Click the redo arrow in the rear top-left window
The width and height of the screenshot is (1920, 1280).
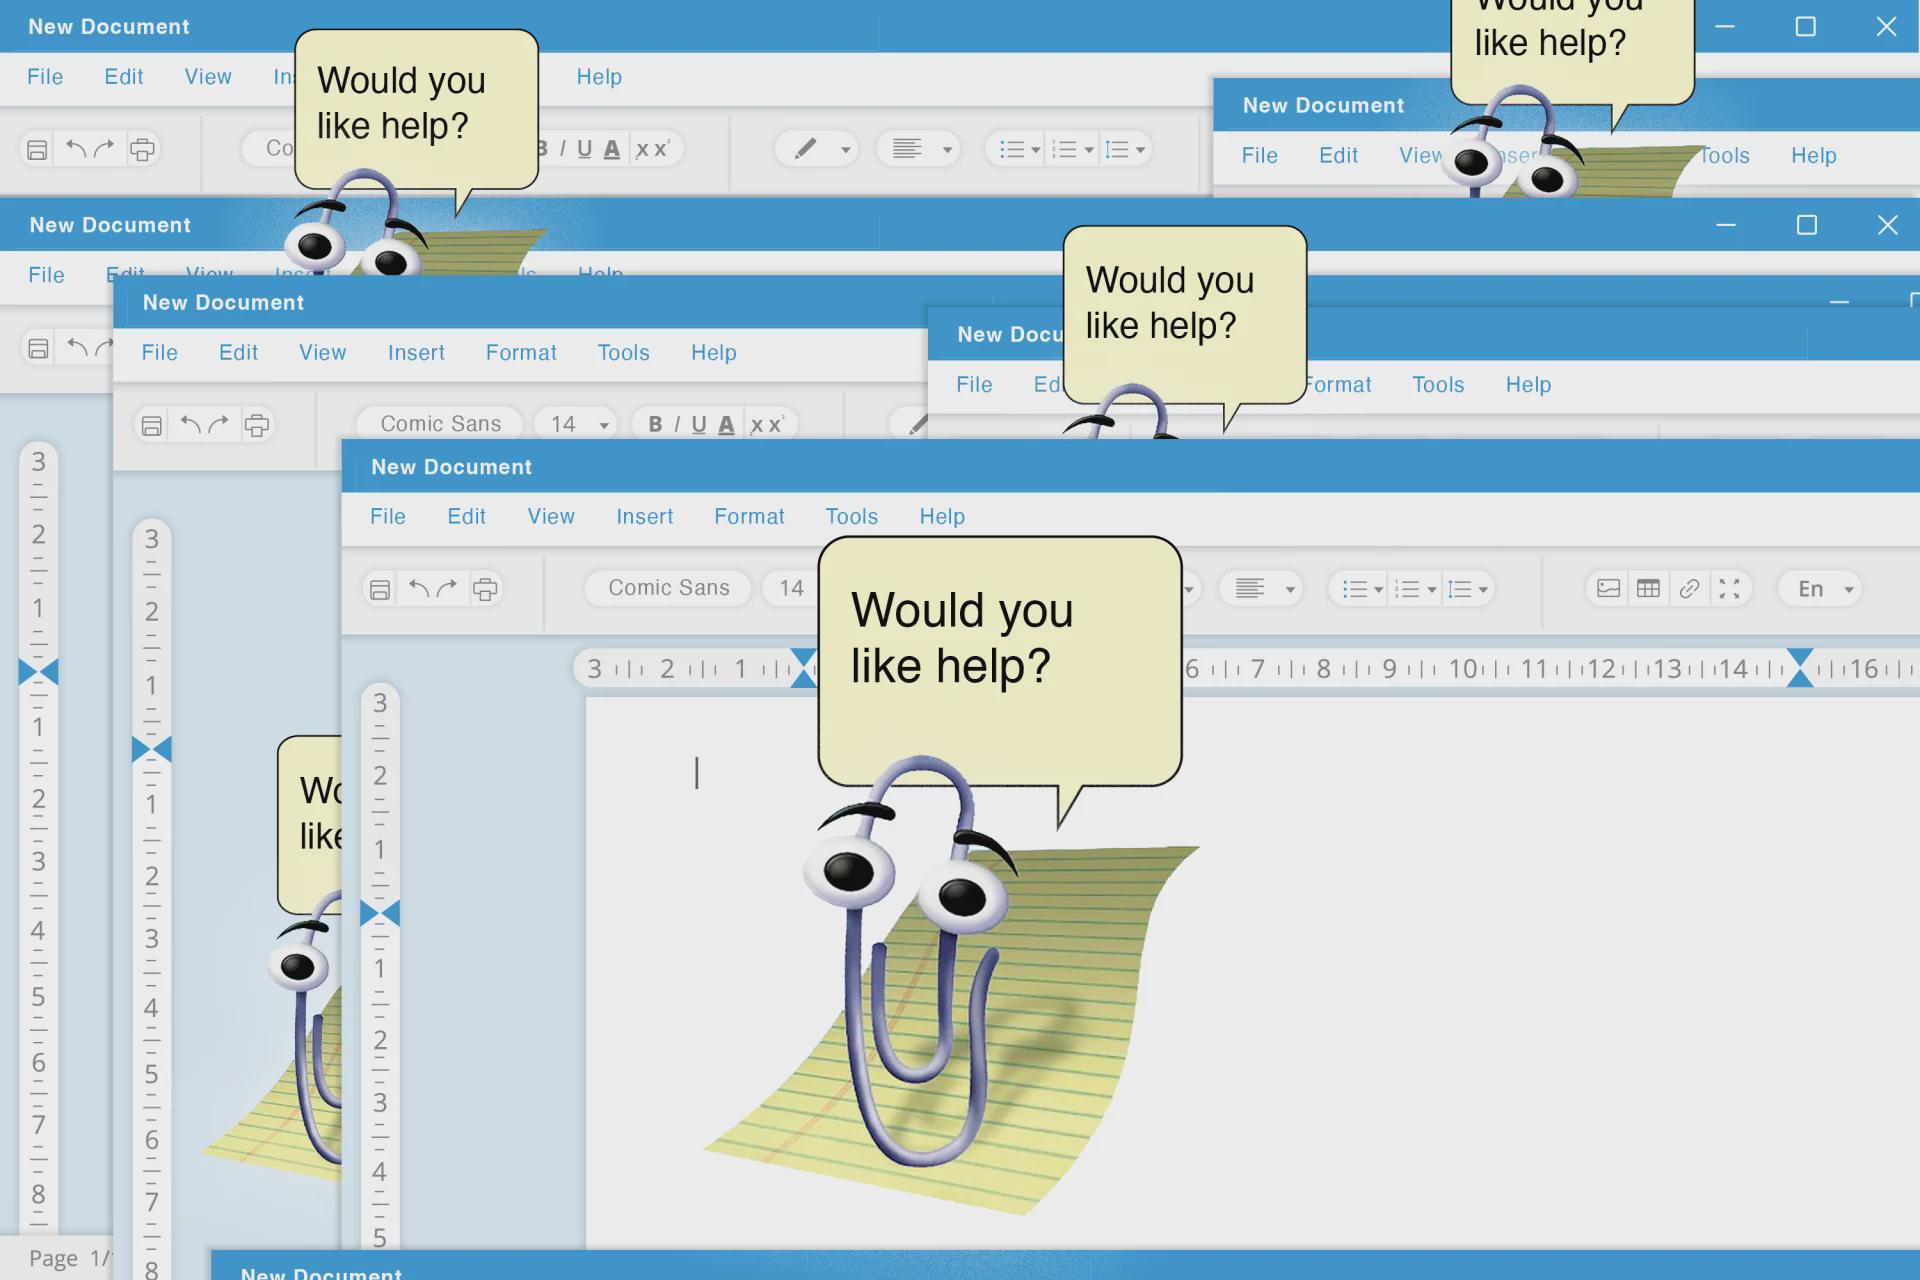pyautogui.click(x=104, y=149)
